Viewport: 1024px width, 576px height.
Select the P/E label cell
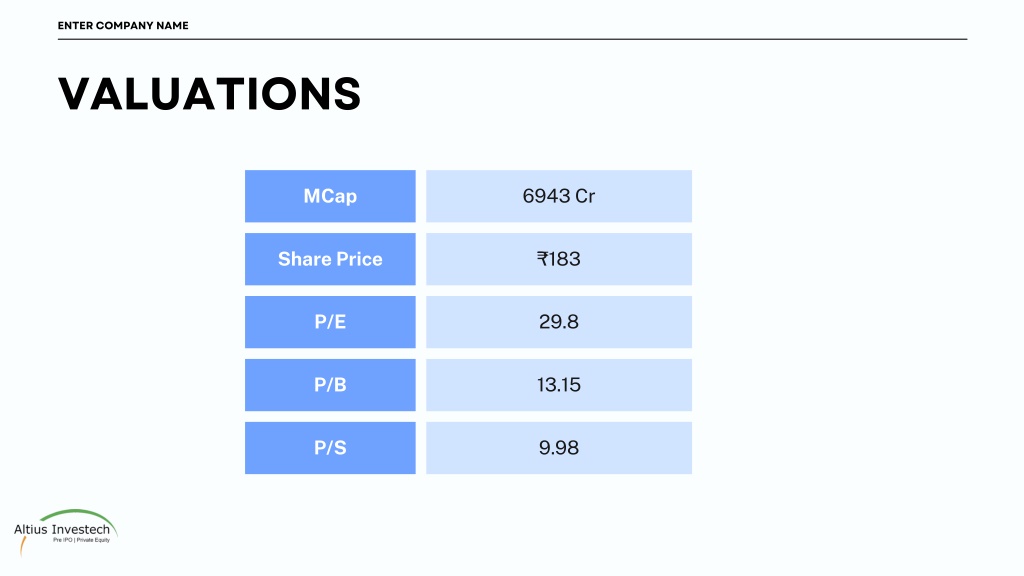[x=330, y=322]
